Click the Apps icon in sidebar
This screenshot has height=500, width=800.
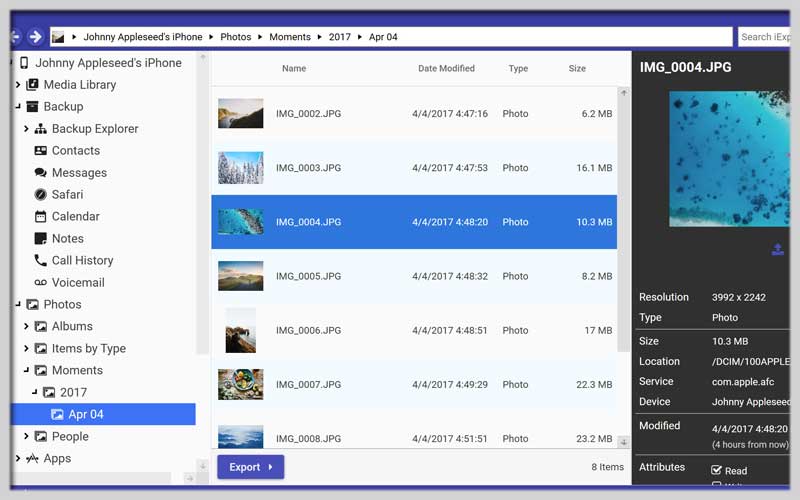point(32,458)
